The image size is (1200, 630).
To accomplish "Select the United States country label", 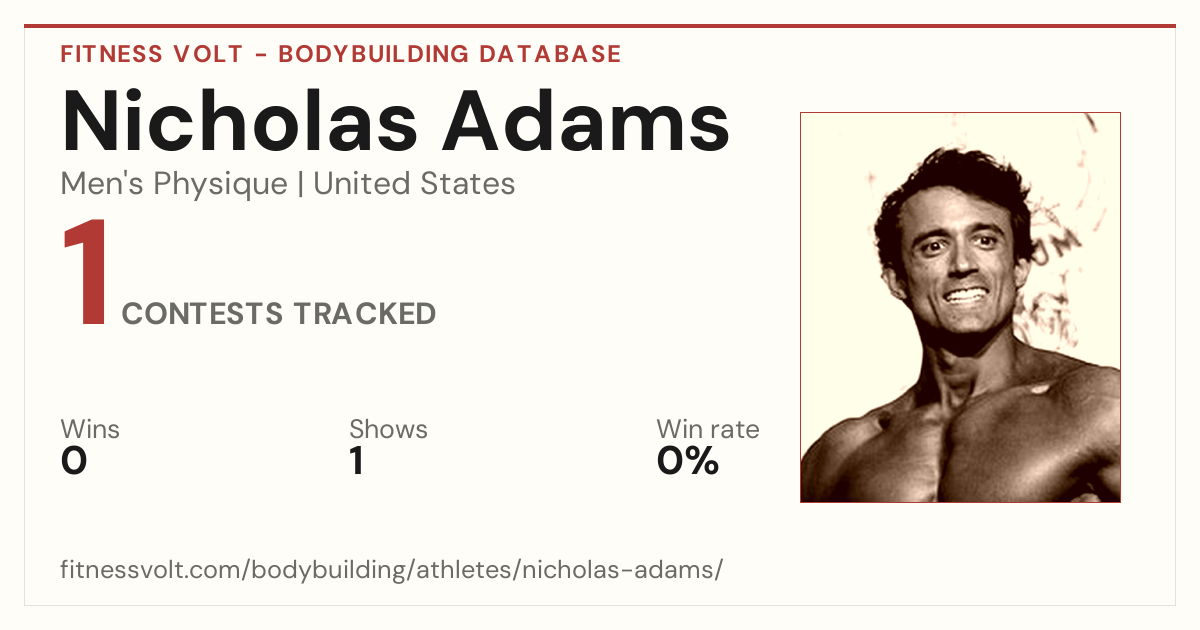I will (x=415, y=184).
